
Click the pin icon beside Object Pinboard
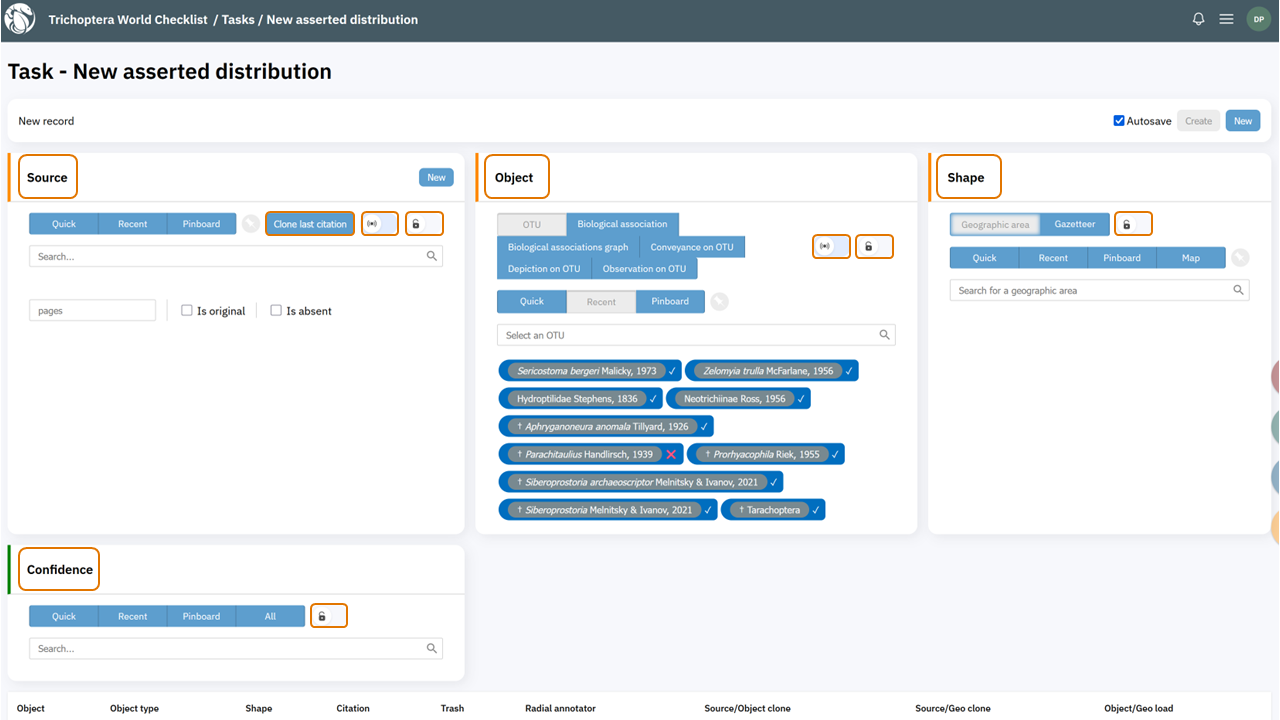point(719,302)
